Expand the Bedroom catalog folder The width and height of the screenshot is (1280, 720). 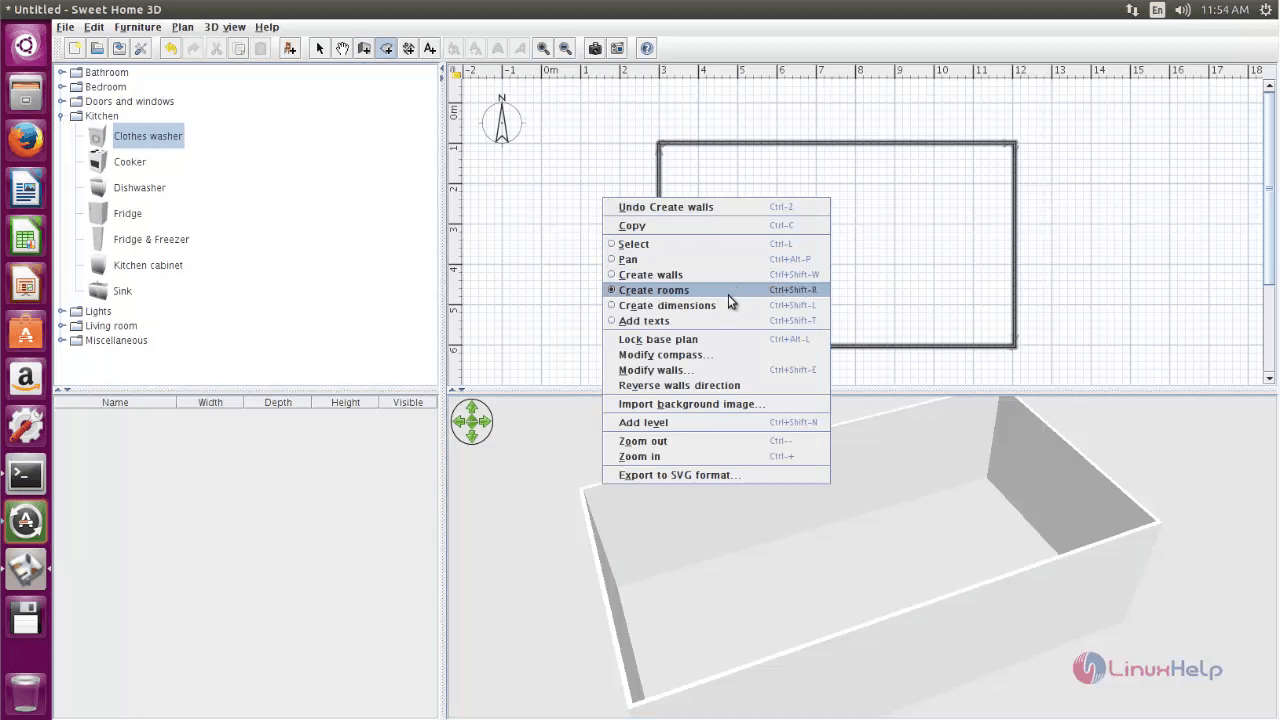pos(62,87)
